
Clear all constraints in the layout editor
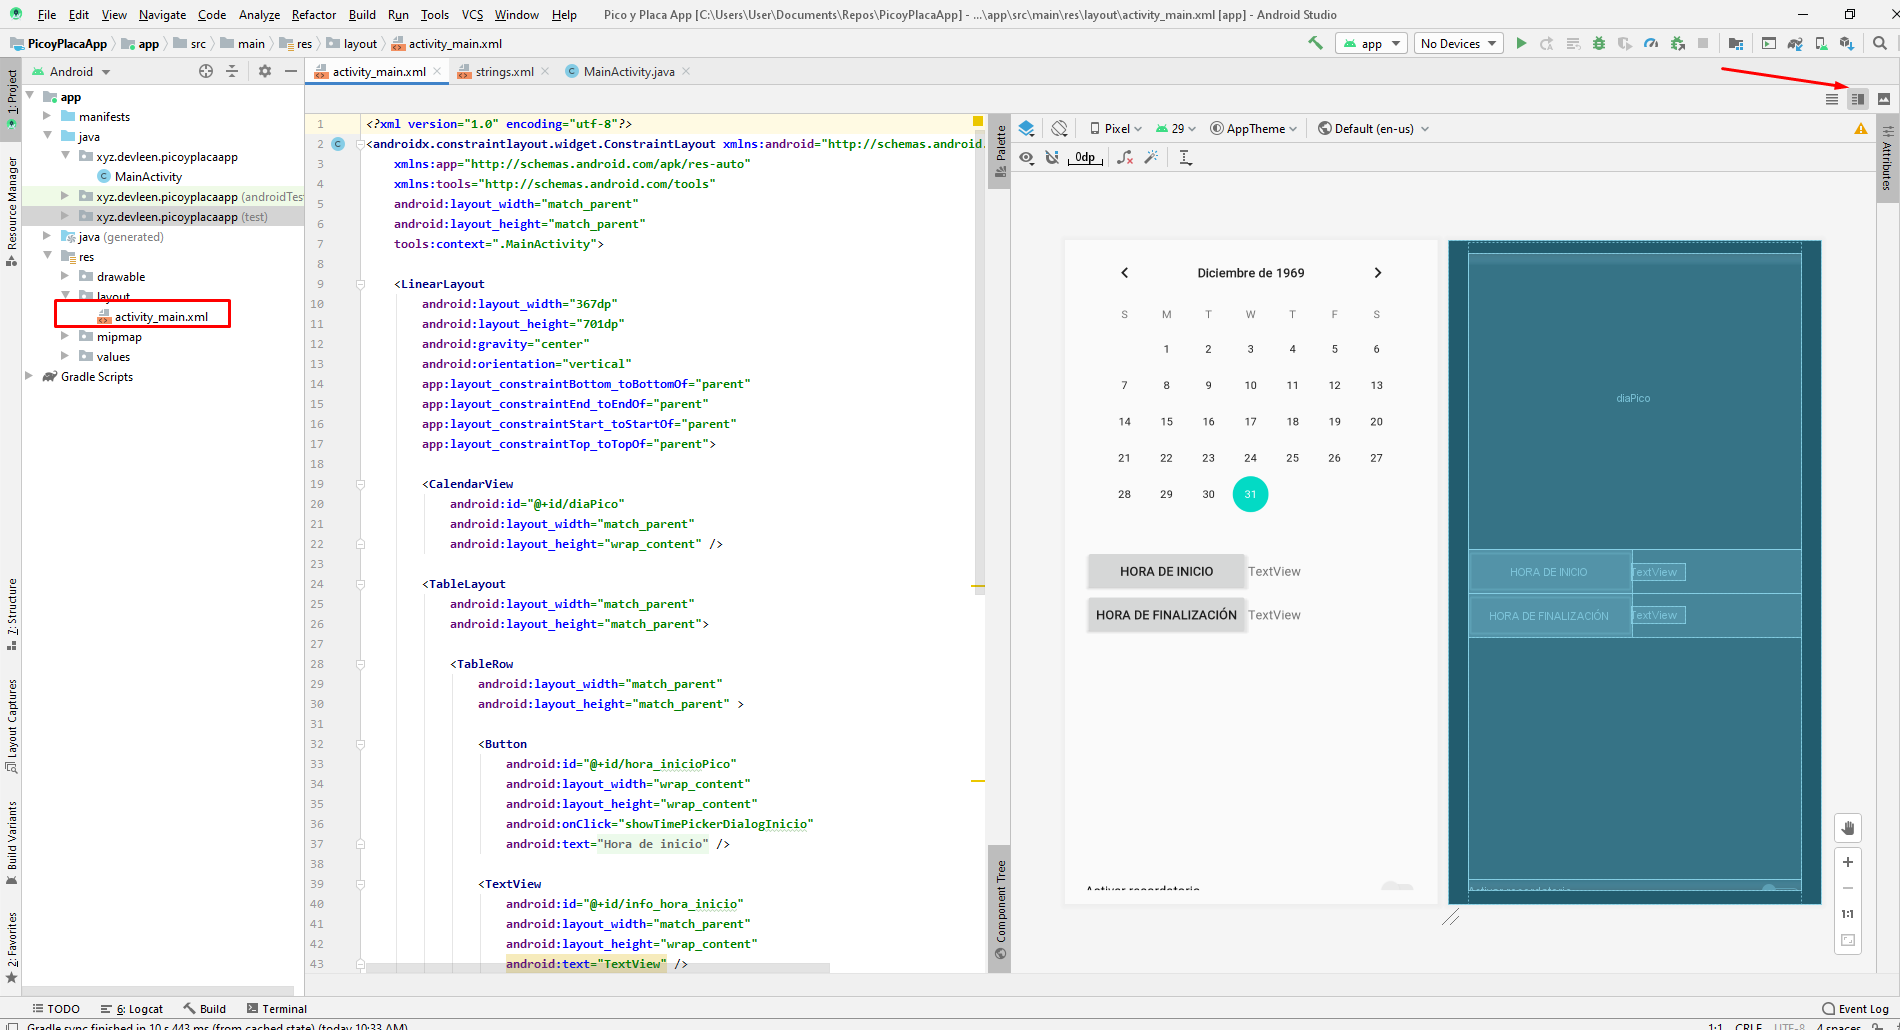coord(1125,158)
